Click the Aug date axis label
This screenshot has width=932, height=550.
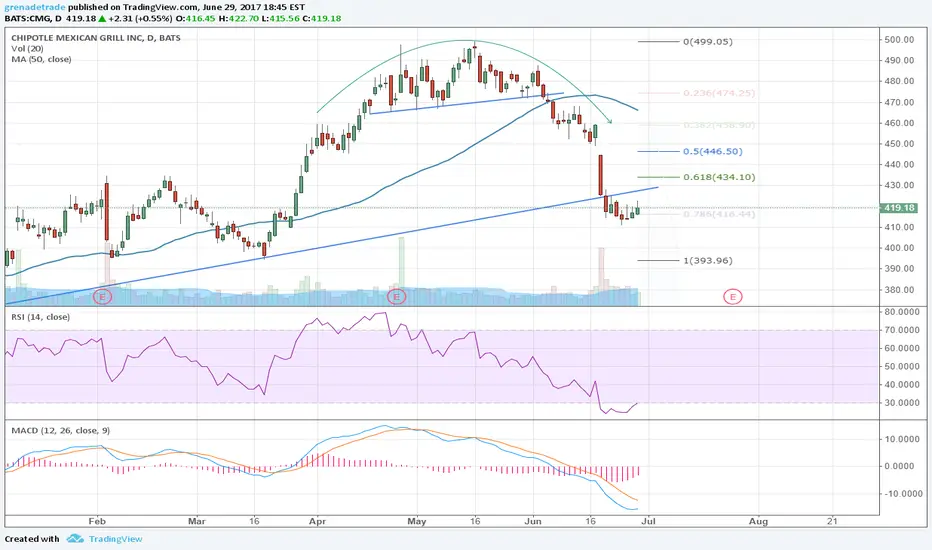pos(758,521)
